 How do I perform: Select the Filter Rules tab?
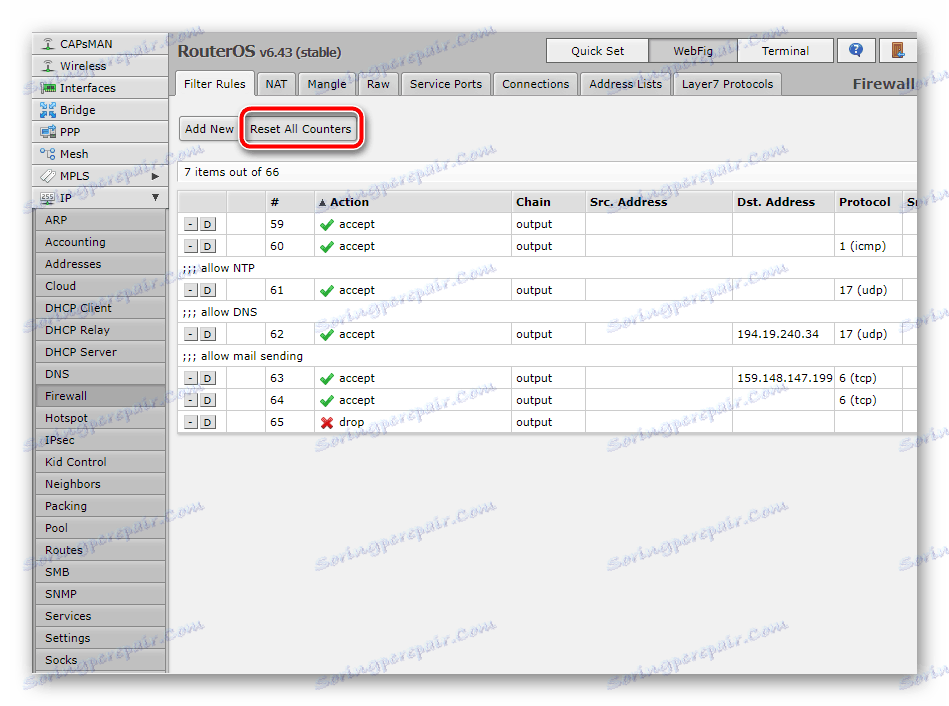[215, 84]
